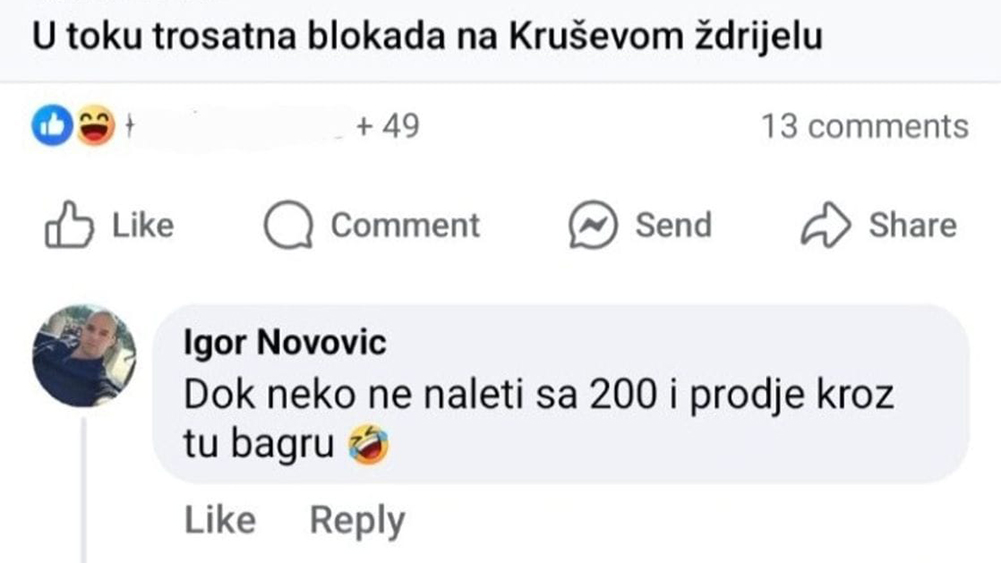Like the comment by Igor Novovic
Screen dimensions: 1001x563
pos(220,521)
